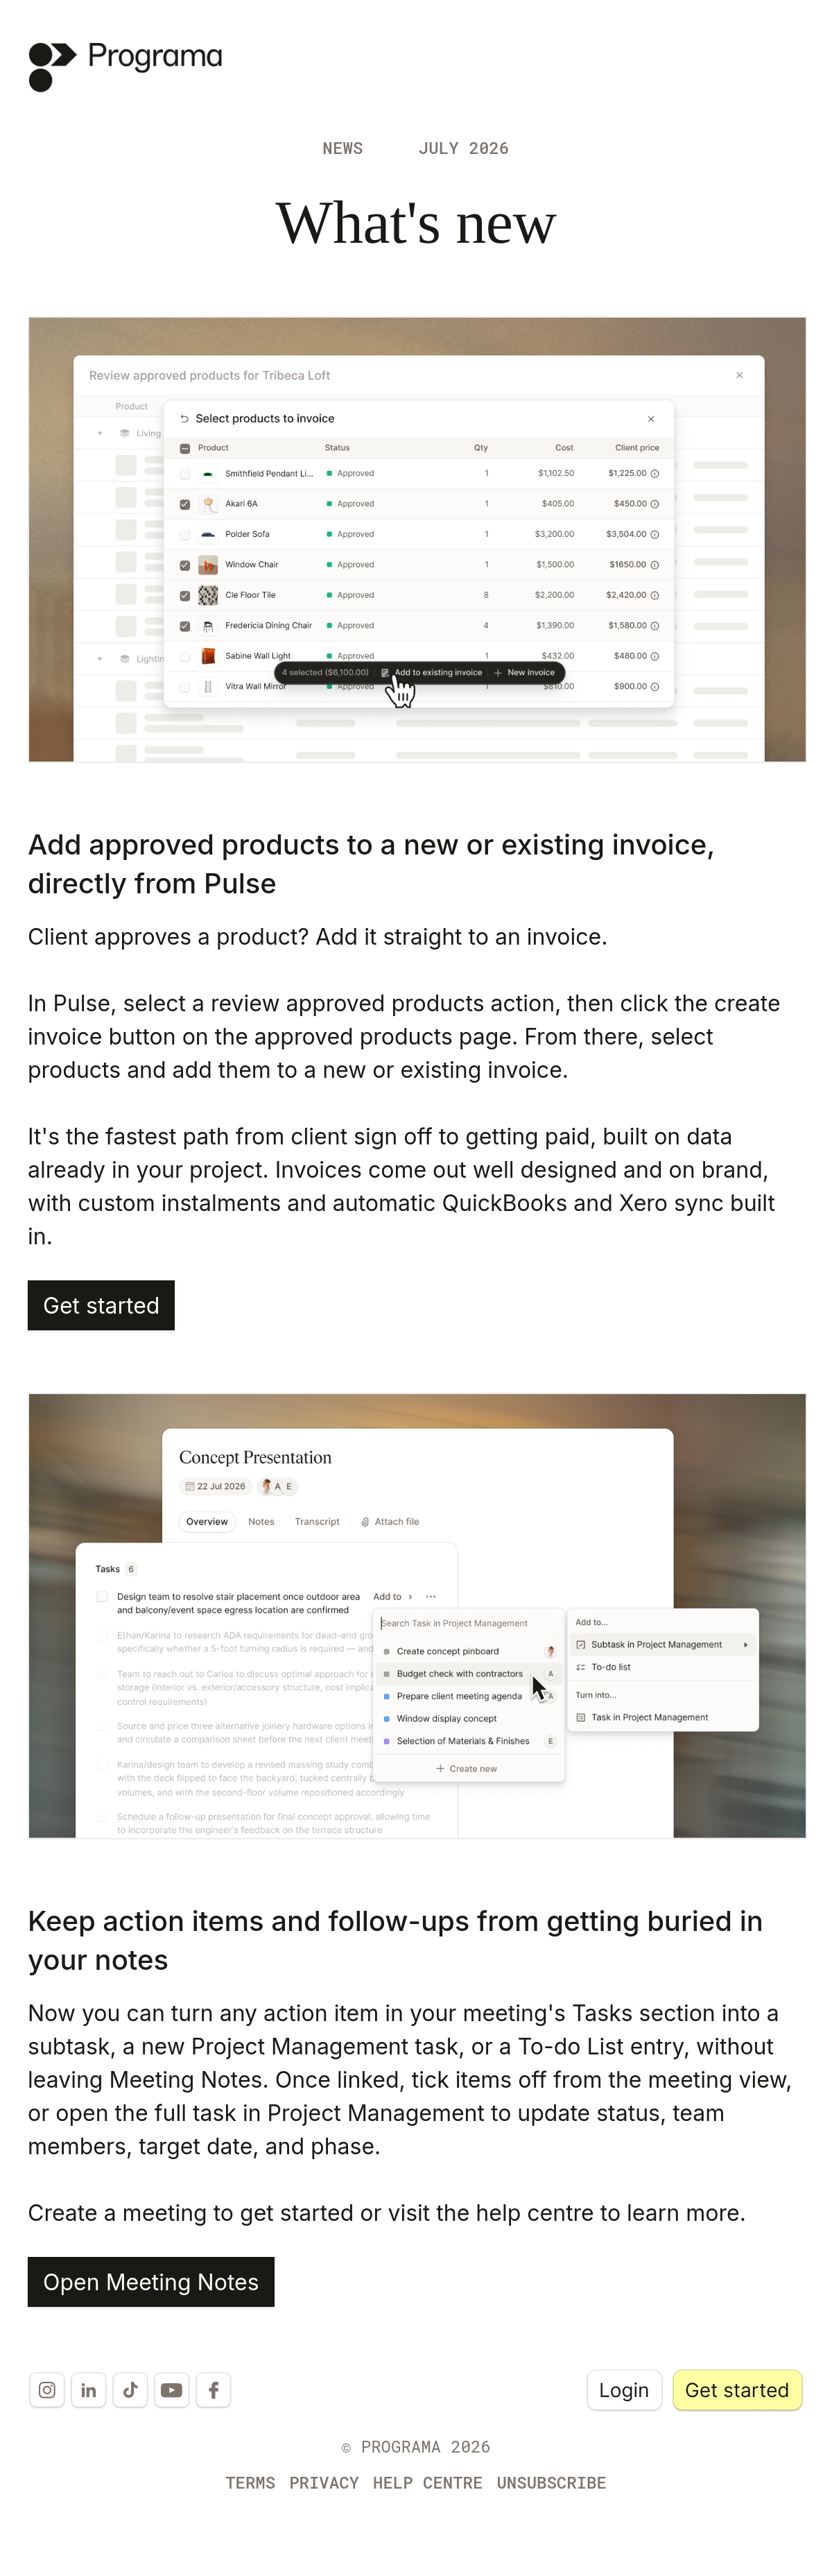832x2576 pixels.
Task: Open the Add to chevron on task
Action: pyautogui.click(x=410, y=1596)
